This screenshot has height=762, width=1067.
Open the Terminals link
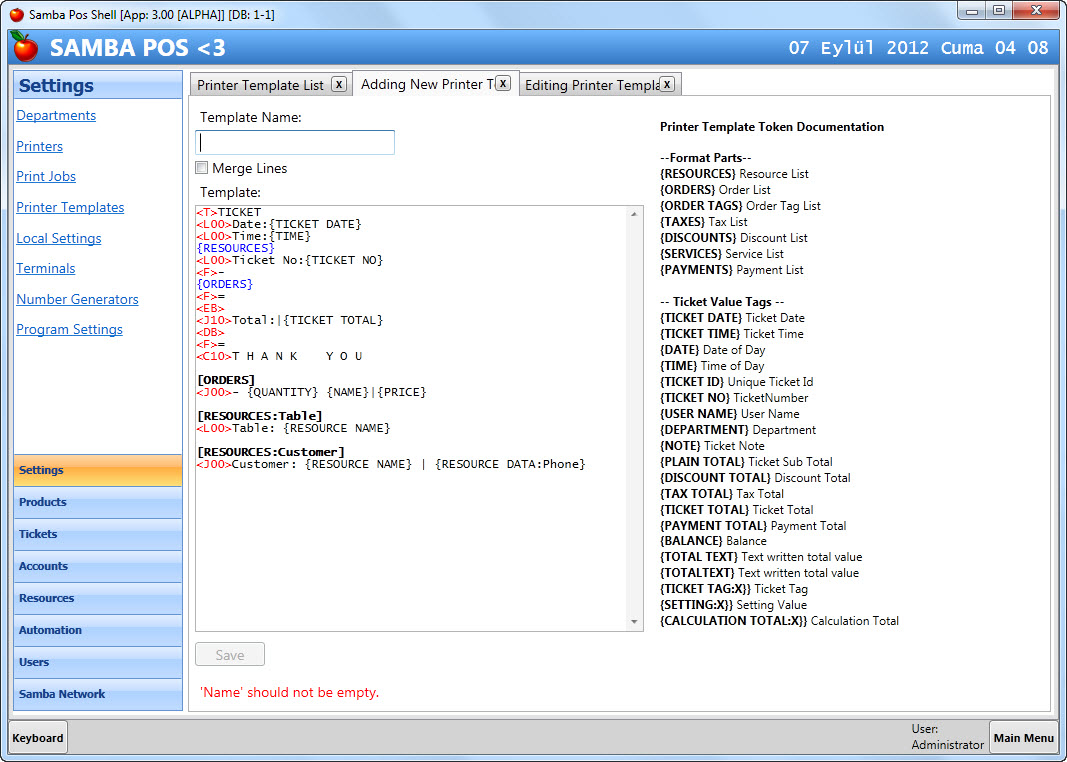[x=46, y=268]
